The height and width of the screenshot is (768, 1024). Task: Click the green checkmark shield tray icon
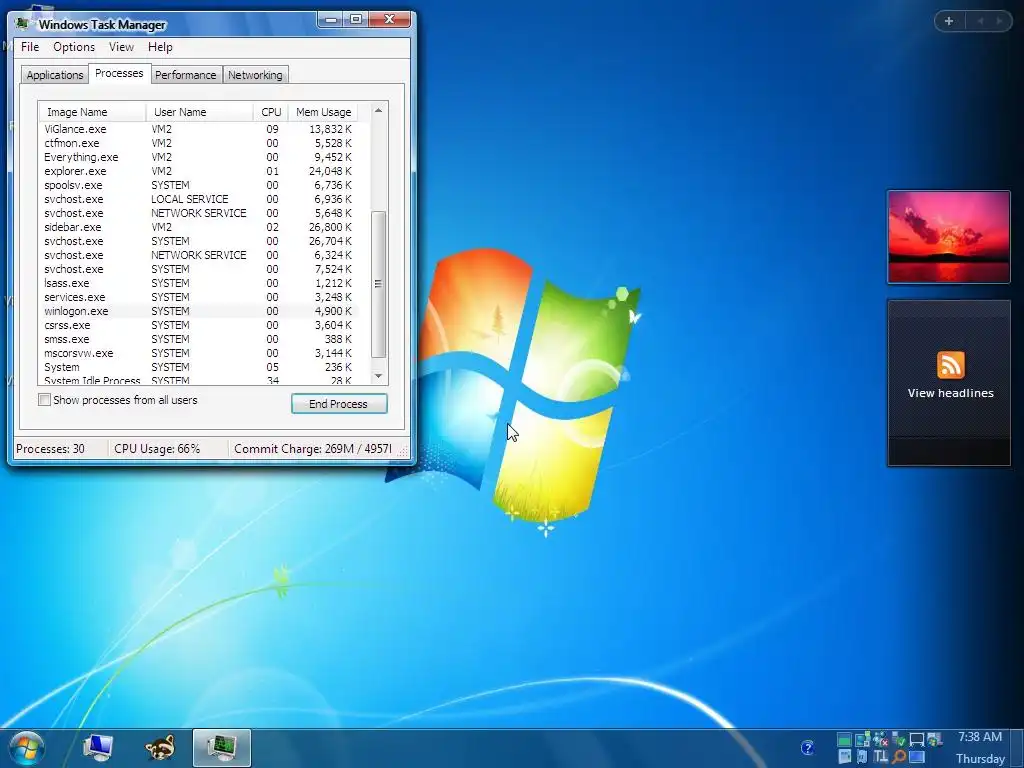click(x=899, y=740)
